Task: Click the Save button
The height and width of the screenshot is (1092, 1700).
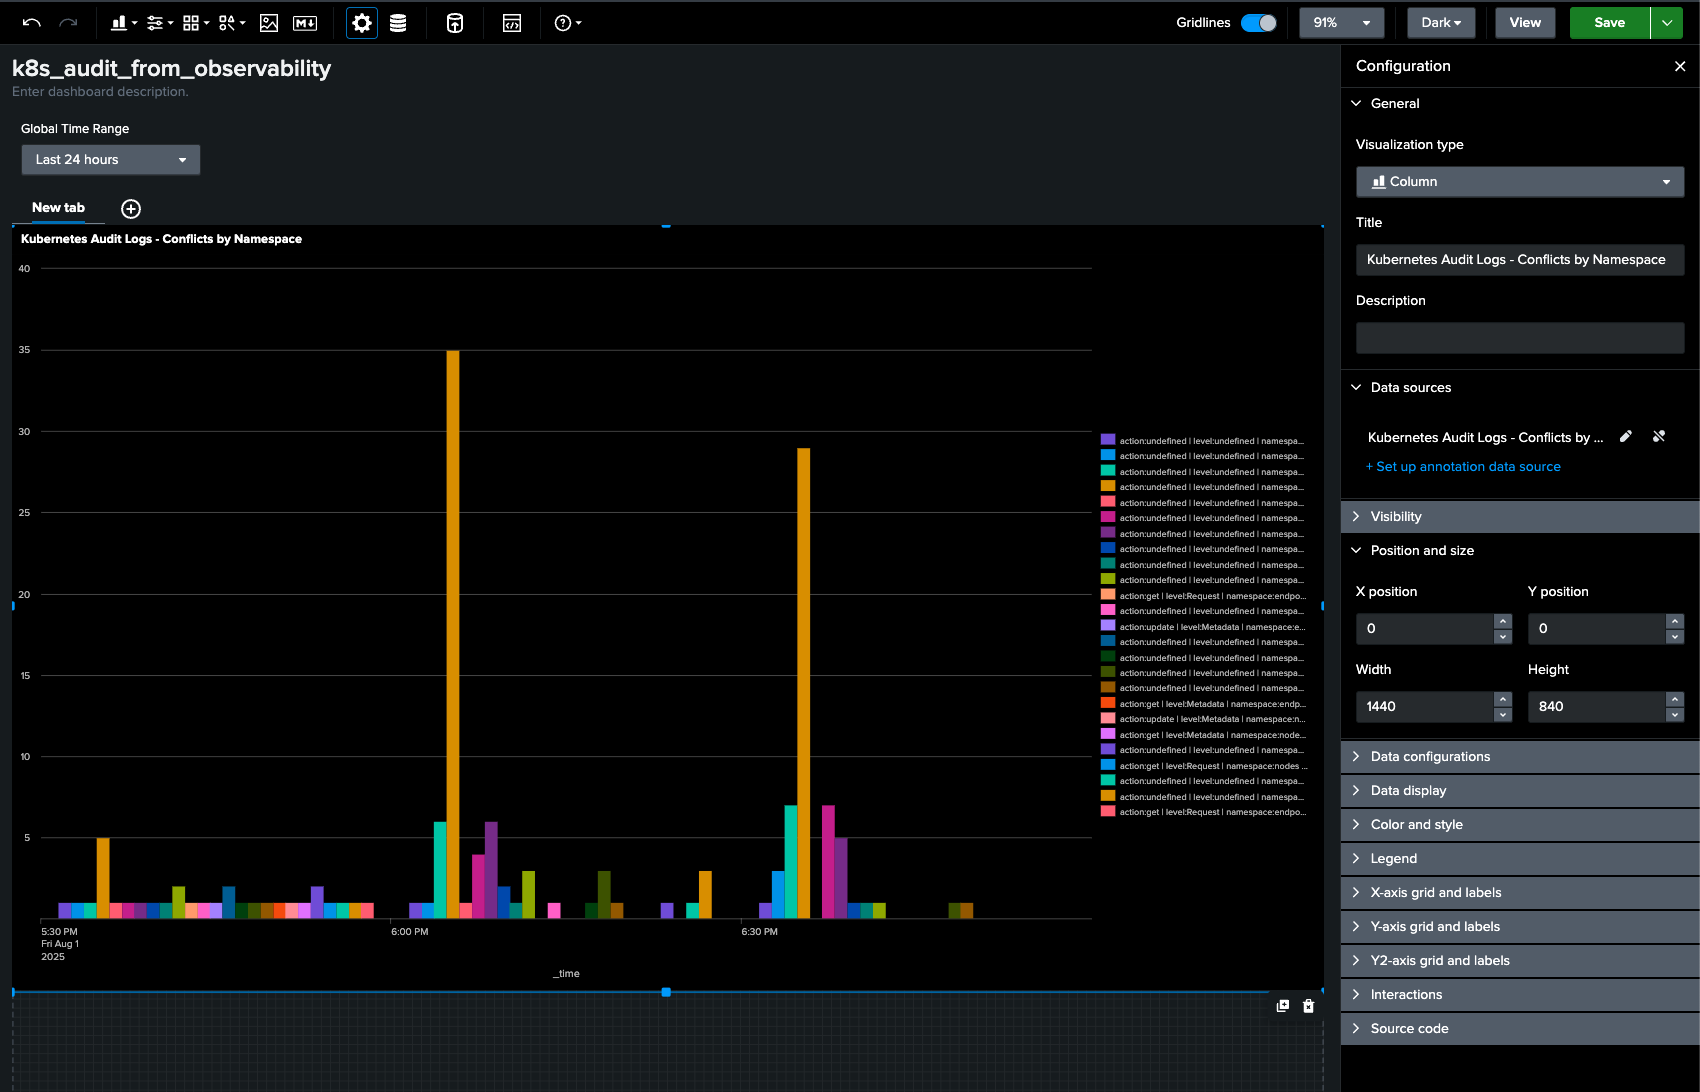Action: click(x=1608, y=22)
